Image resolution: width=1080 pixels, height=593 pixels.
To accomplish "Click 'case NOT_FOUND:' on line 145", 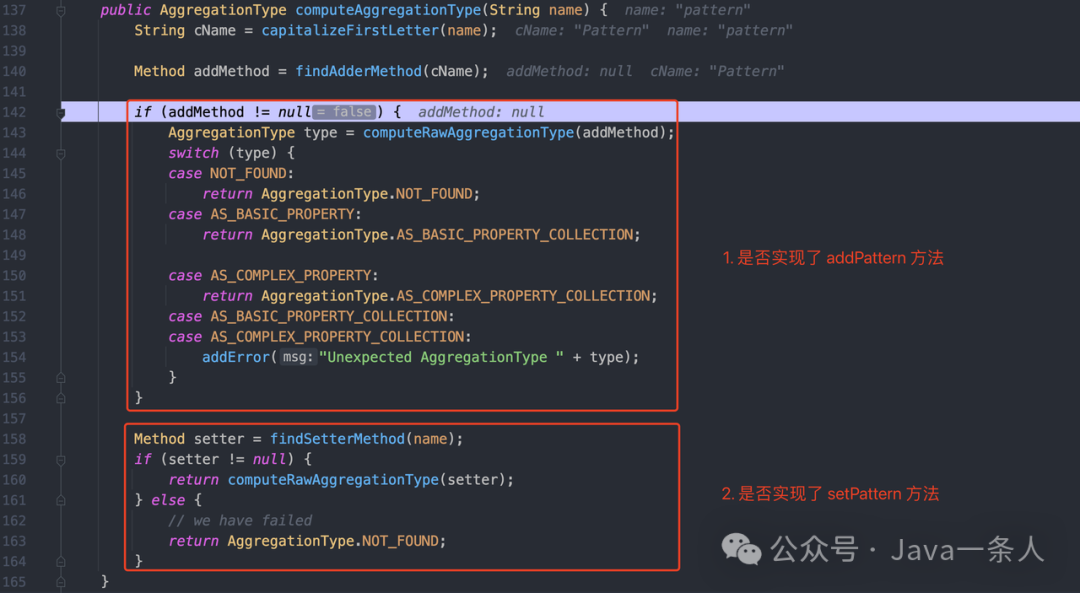I will point(231,174).
